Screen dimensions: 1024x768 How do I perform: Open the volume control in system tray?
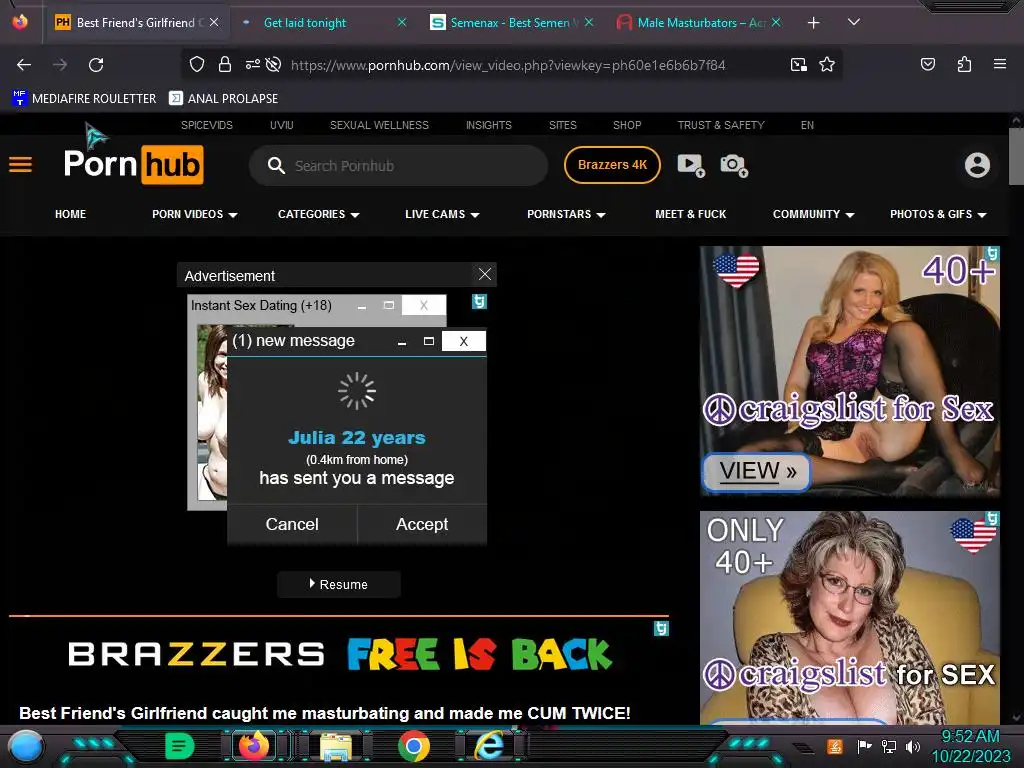[x=913, y=746]
